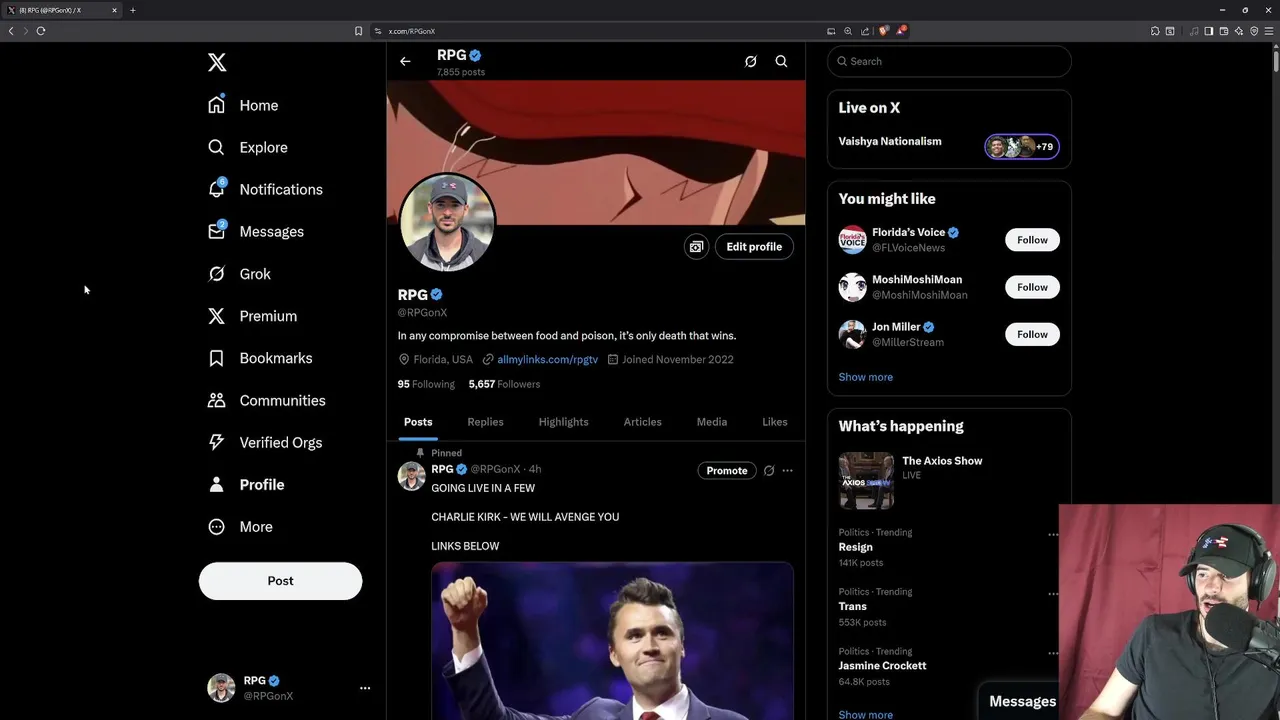Open account switcher three dots near RPG
The height and width of the screenshot is (720, 1280).
(x=365, y=688)
